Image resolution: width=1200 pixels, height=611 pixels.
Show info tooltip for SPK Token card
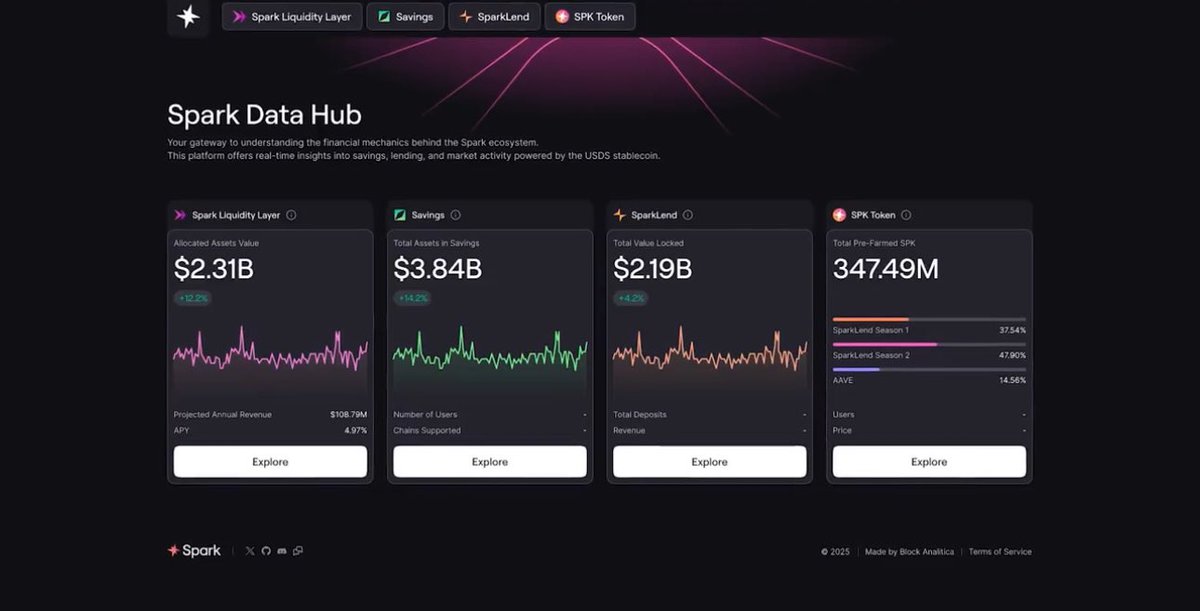click(x=906, y=215)
